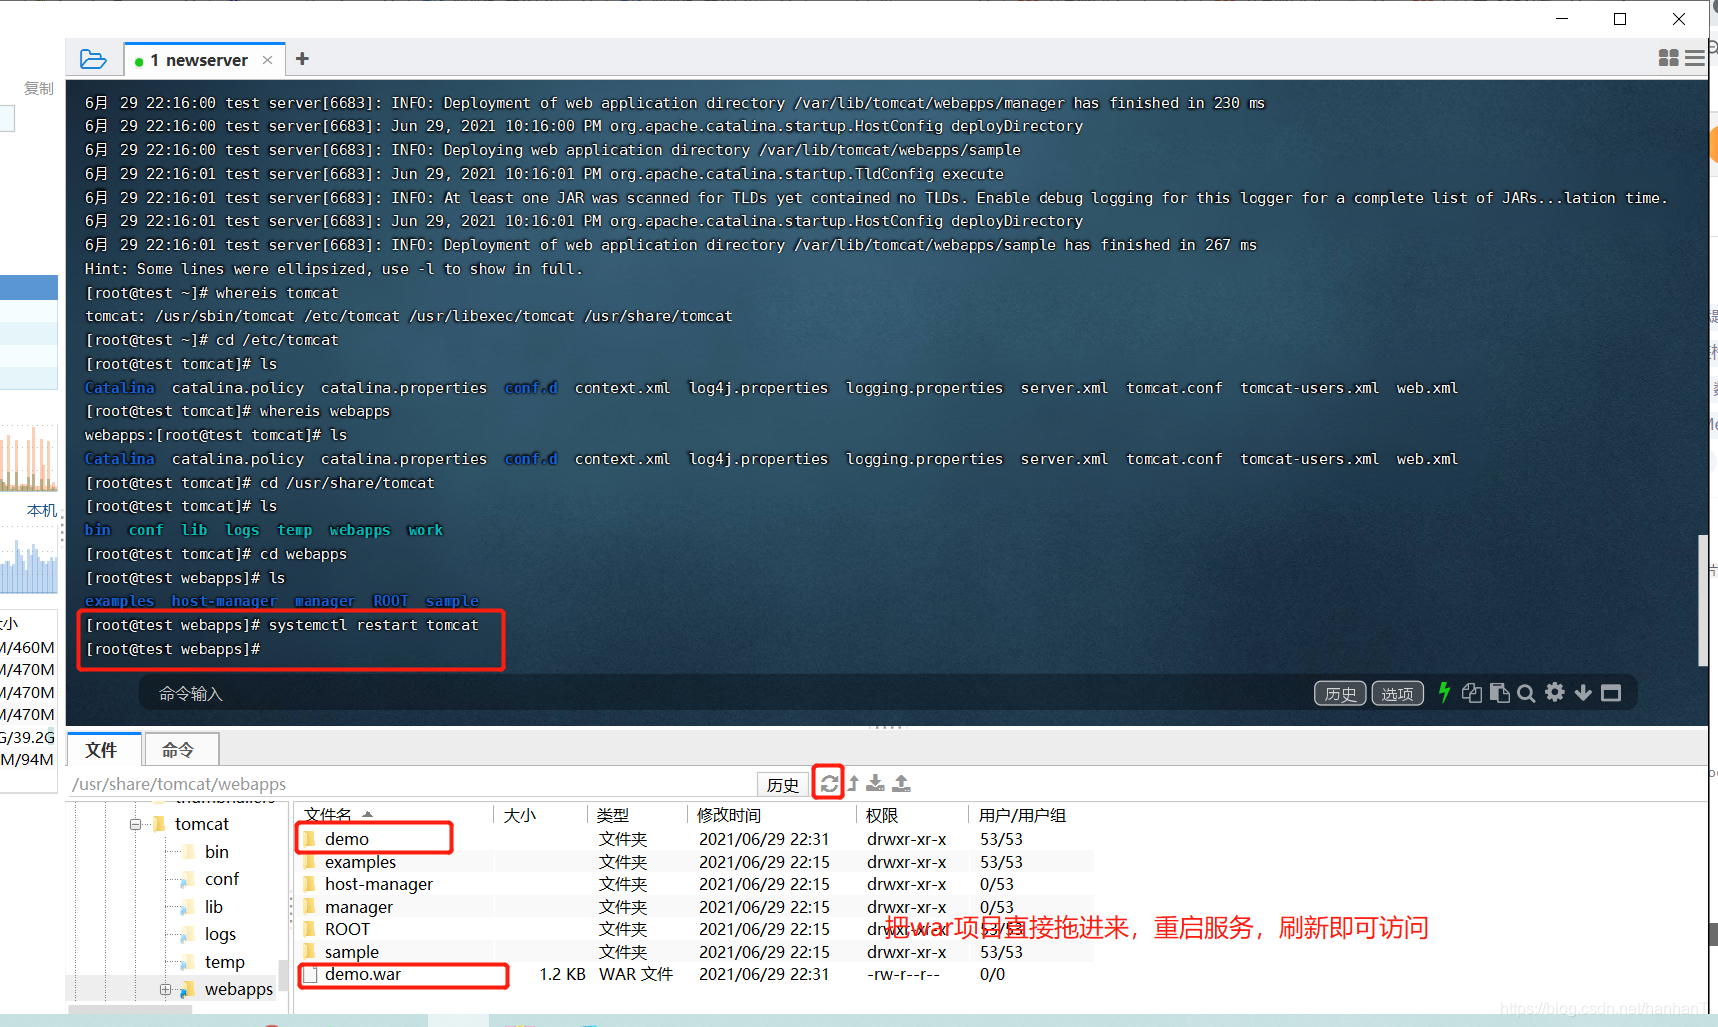Click the terminal vertical scrollbar
Screen dimensions: 1718x1027
(x=1702, y=600)
